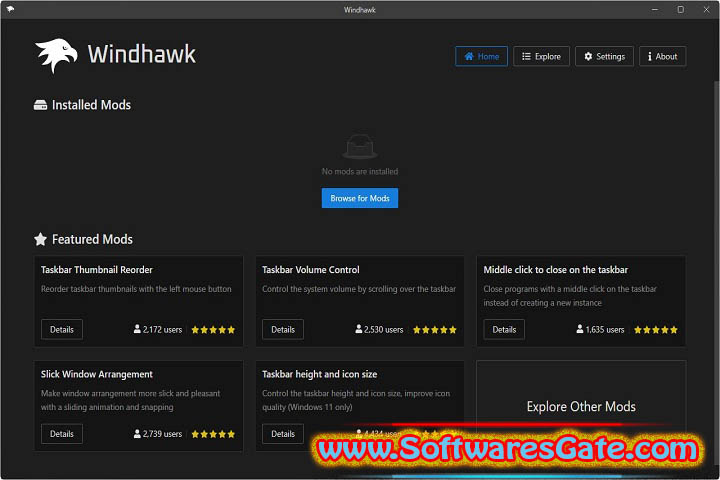Click the Featured Mods heading
The image size is (720, 480).
[92, 239]
